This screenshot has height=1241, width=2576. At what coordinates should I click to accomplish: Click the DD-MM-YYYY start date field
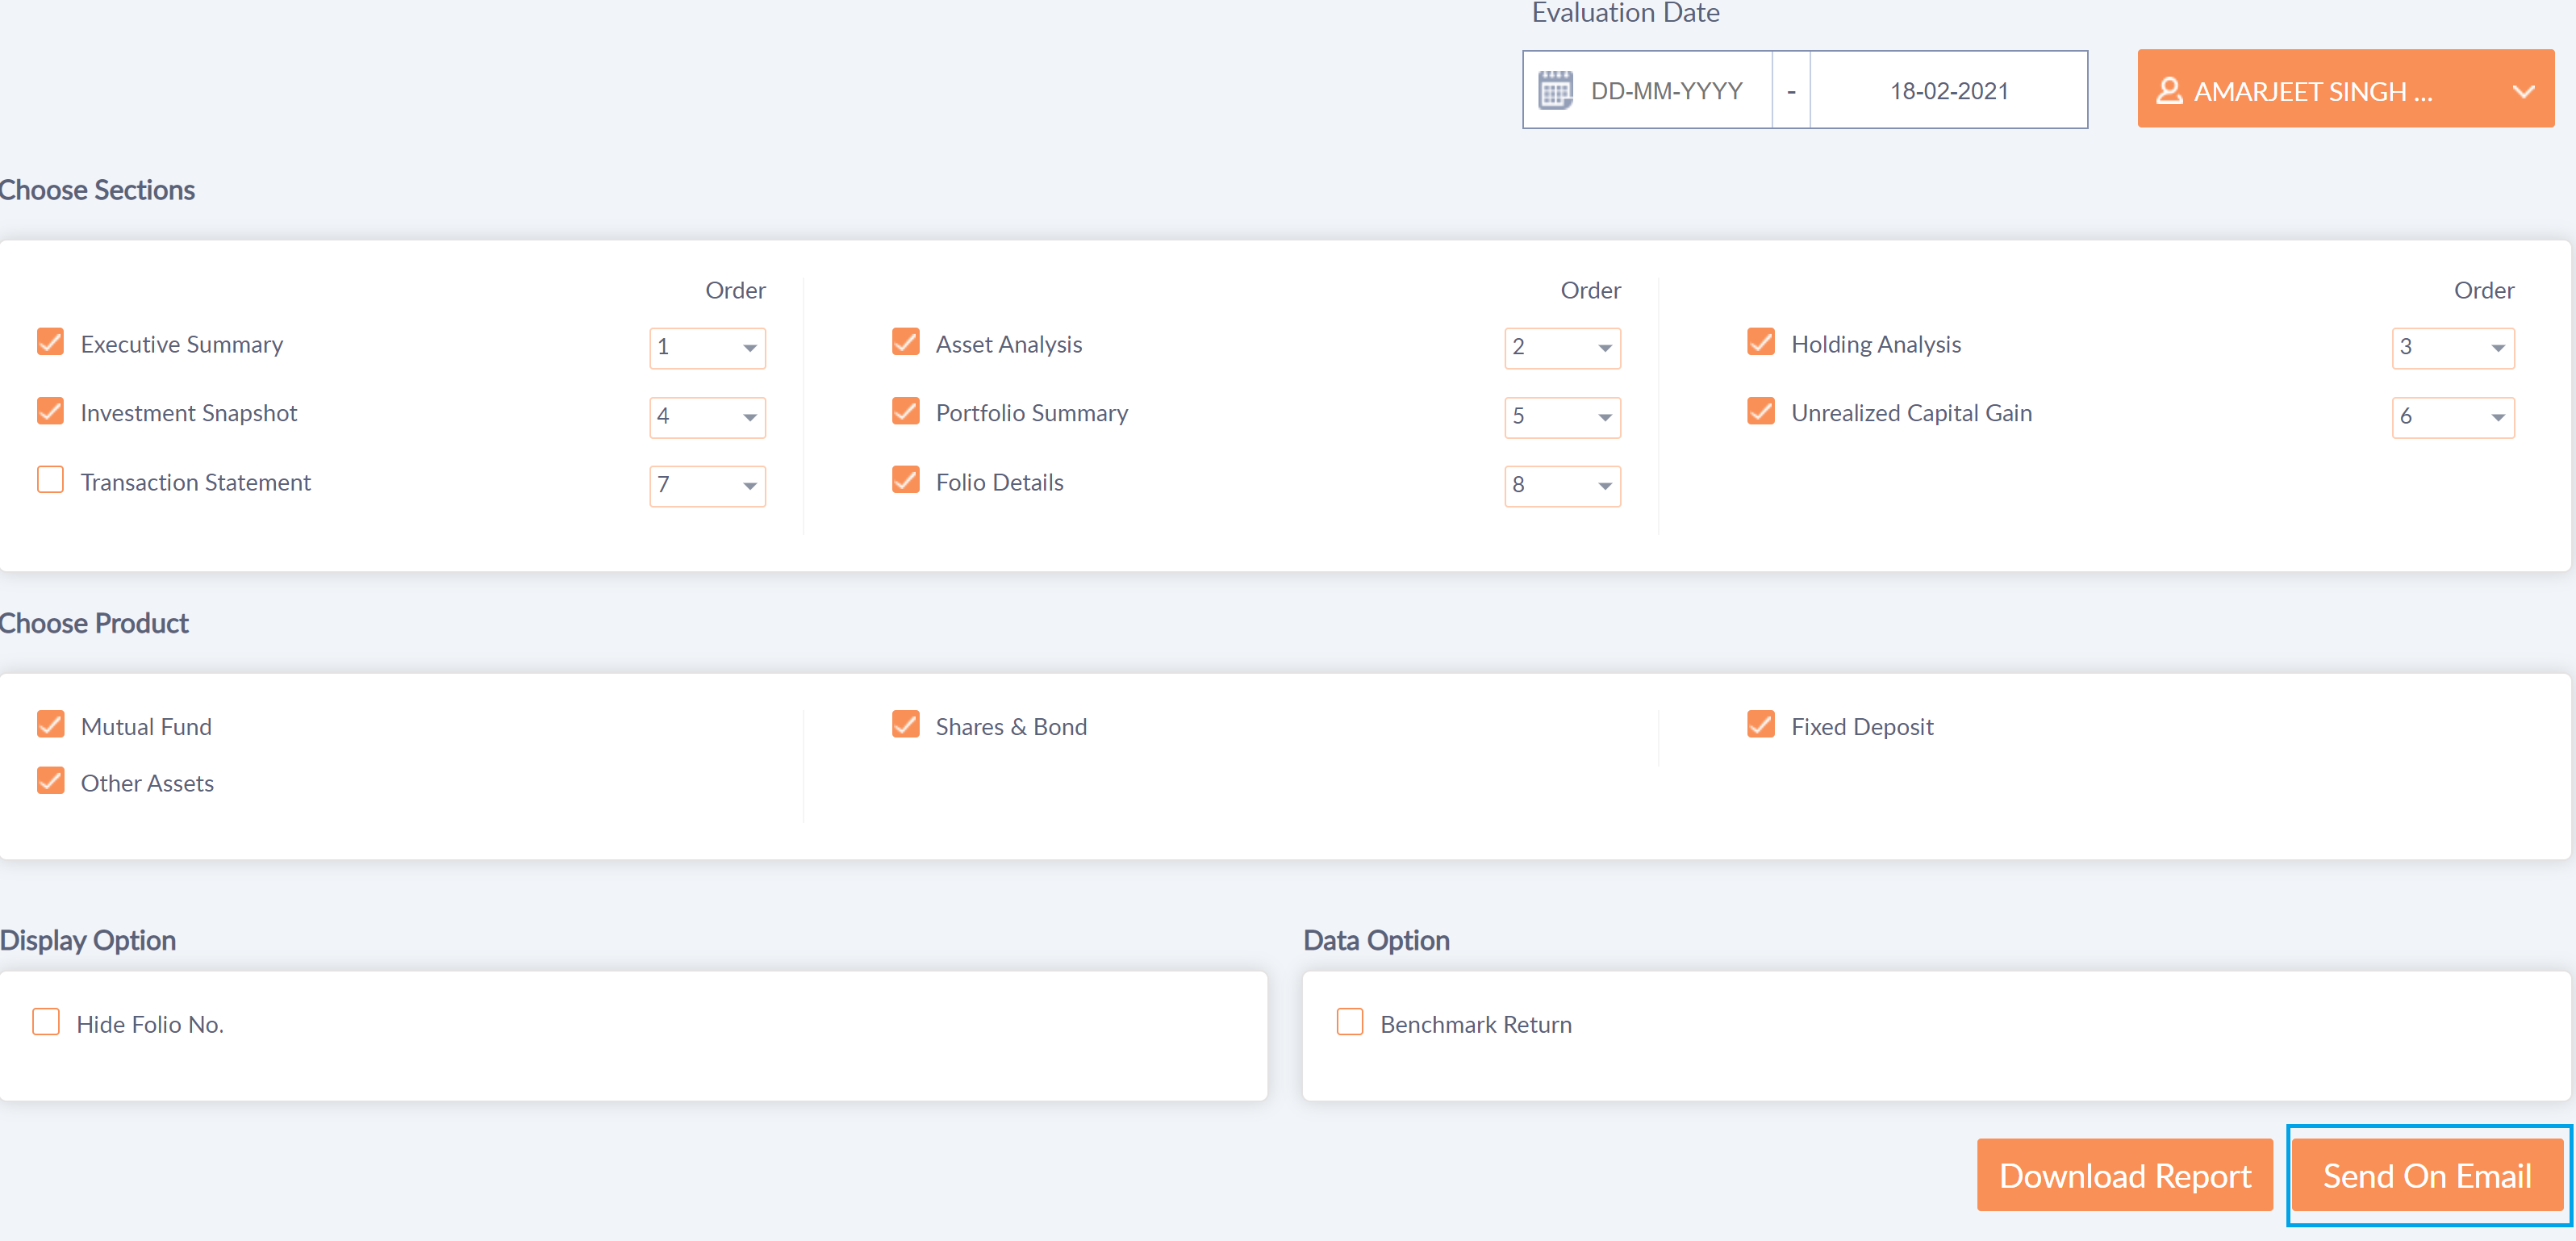point(1666,90)
